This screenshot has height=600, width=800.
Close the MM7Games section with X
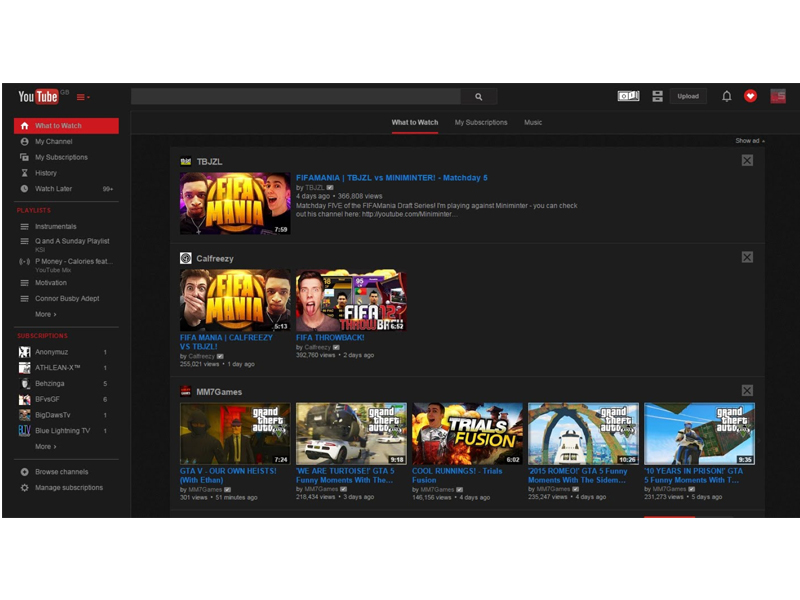[x=747, y=391]
